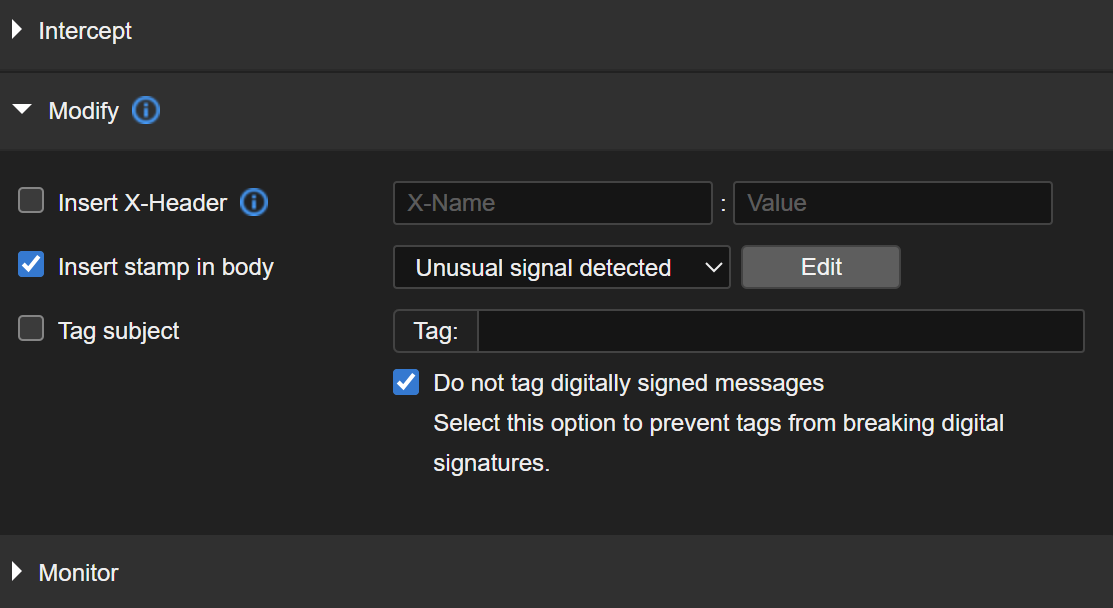Click the info icon beside Modify
Image resolution: width=1113 pixels, height=608 pixels.
(x=146, y=110)
